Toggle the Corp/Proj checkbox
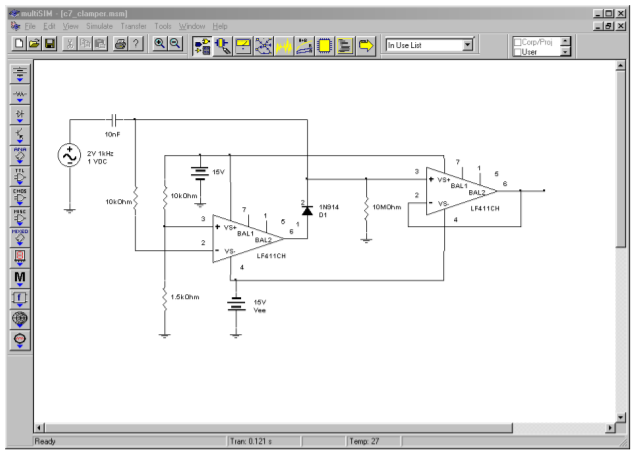 tap(518, 41)
